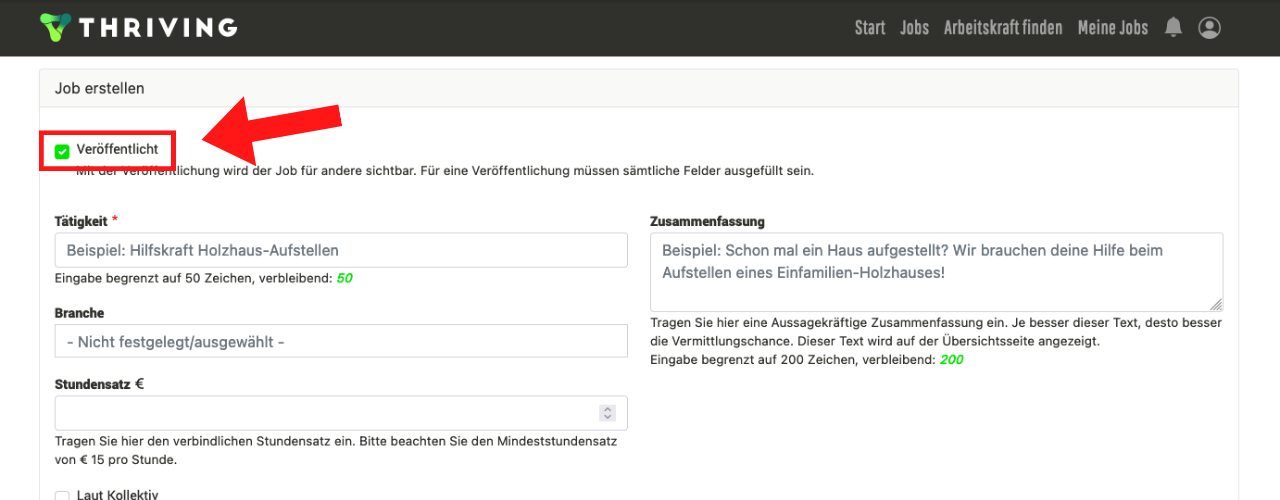Image resolution: width=1280 pixels, height=500 pixels.
Task: Open Meine Jobs page
Action: (1113, 27)
